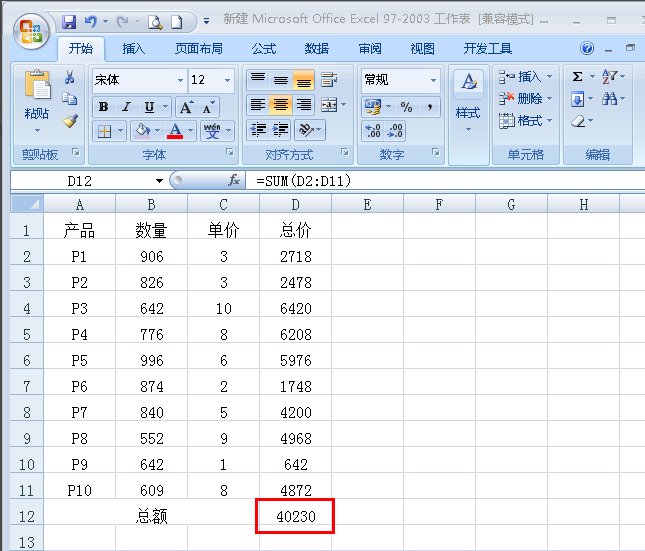Image resolution: width=645 pixels, height=551 pixels.
Task: Insert function with fx button
Action: pyautogui.click(x=234, y=180)
